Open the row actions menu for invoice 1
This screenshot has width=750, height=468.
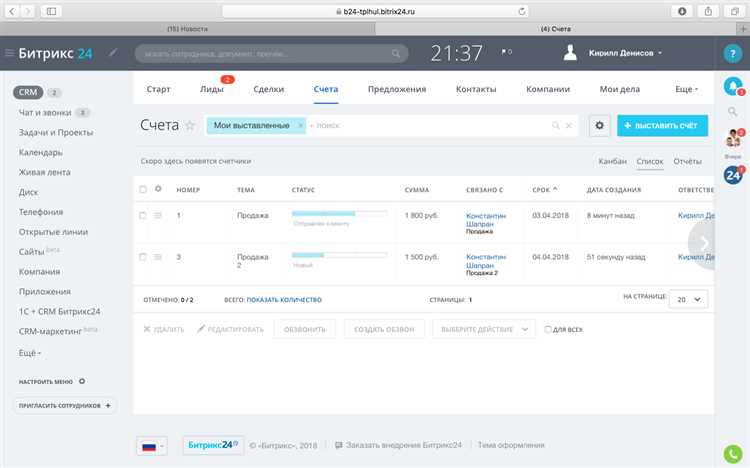[158, 216]
